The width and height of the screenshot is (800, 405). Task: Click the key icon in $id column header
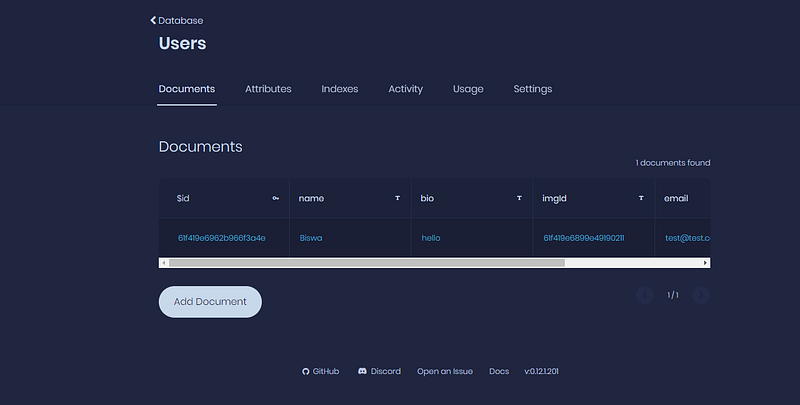coord(276,198)
